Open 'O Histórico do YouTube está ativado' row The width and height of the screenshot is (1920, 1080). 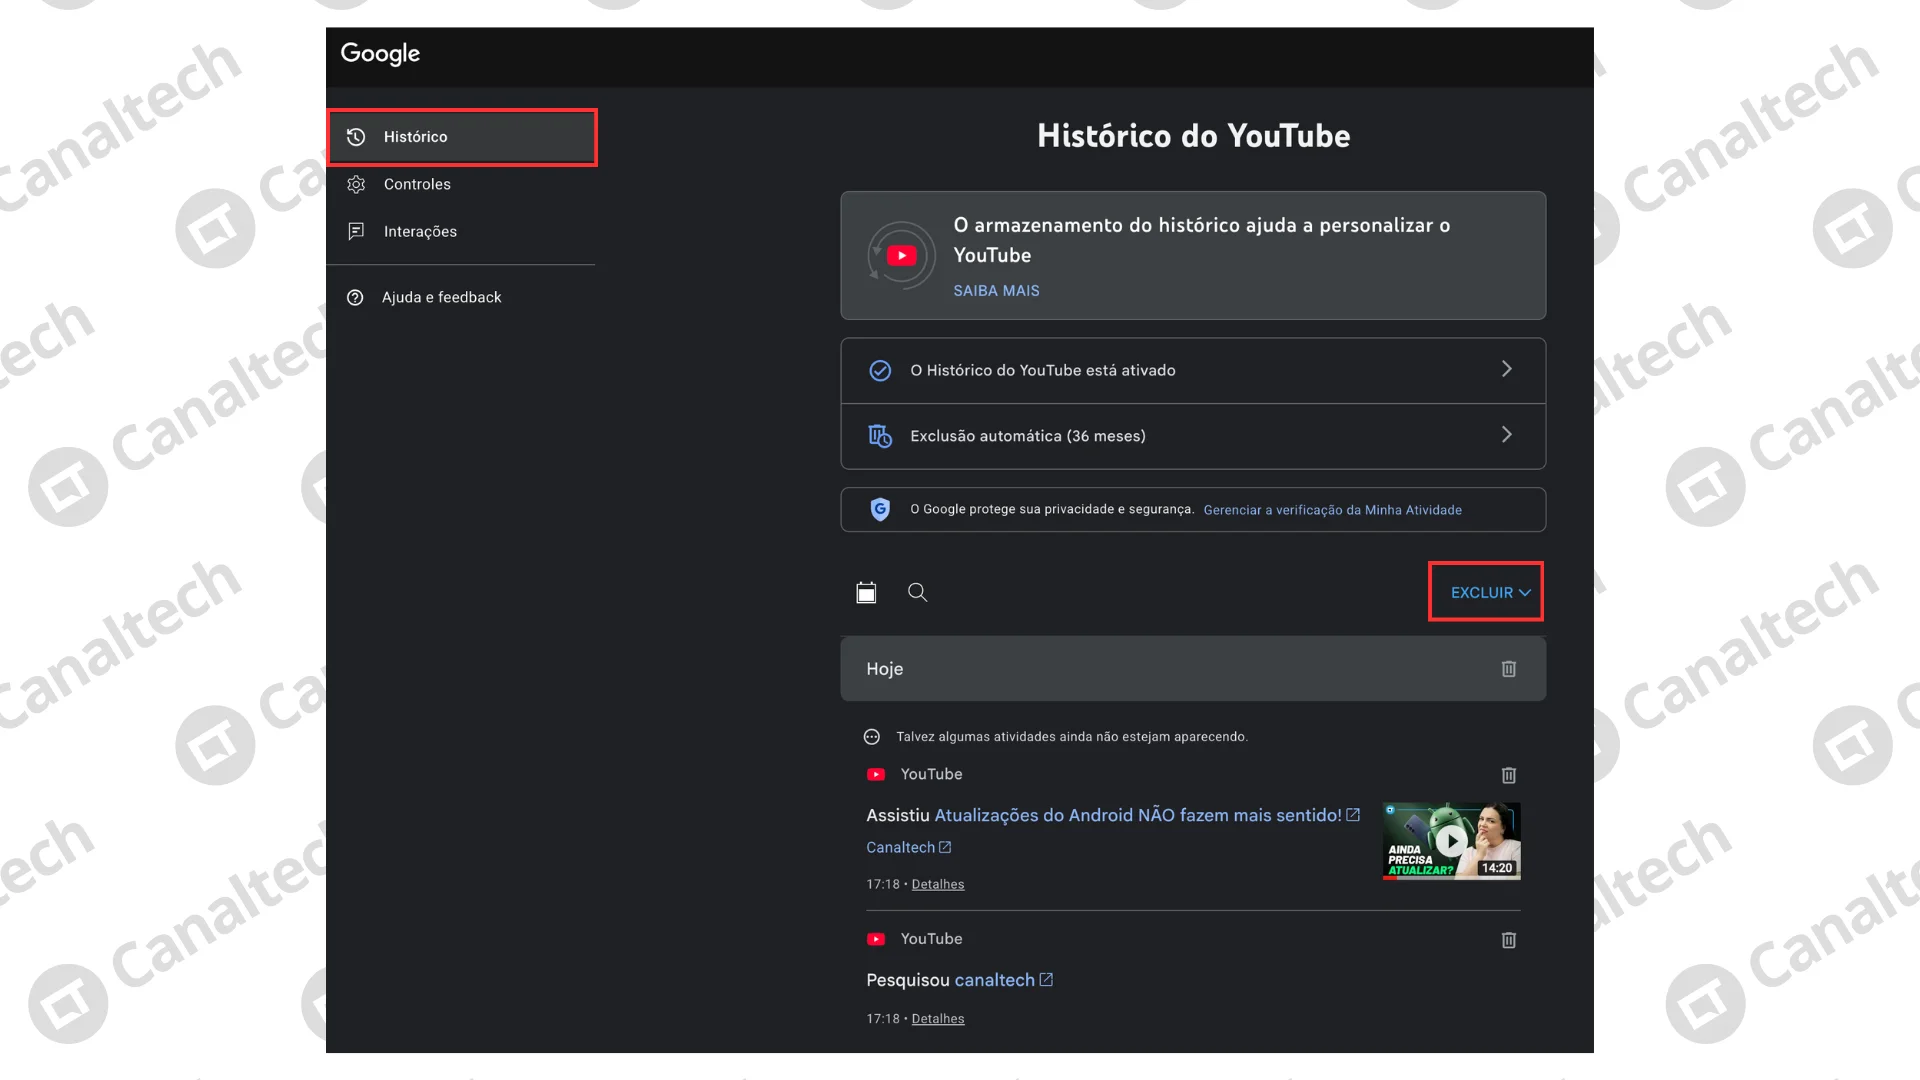click(1193, 370)
